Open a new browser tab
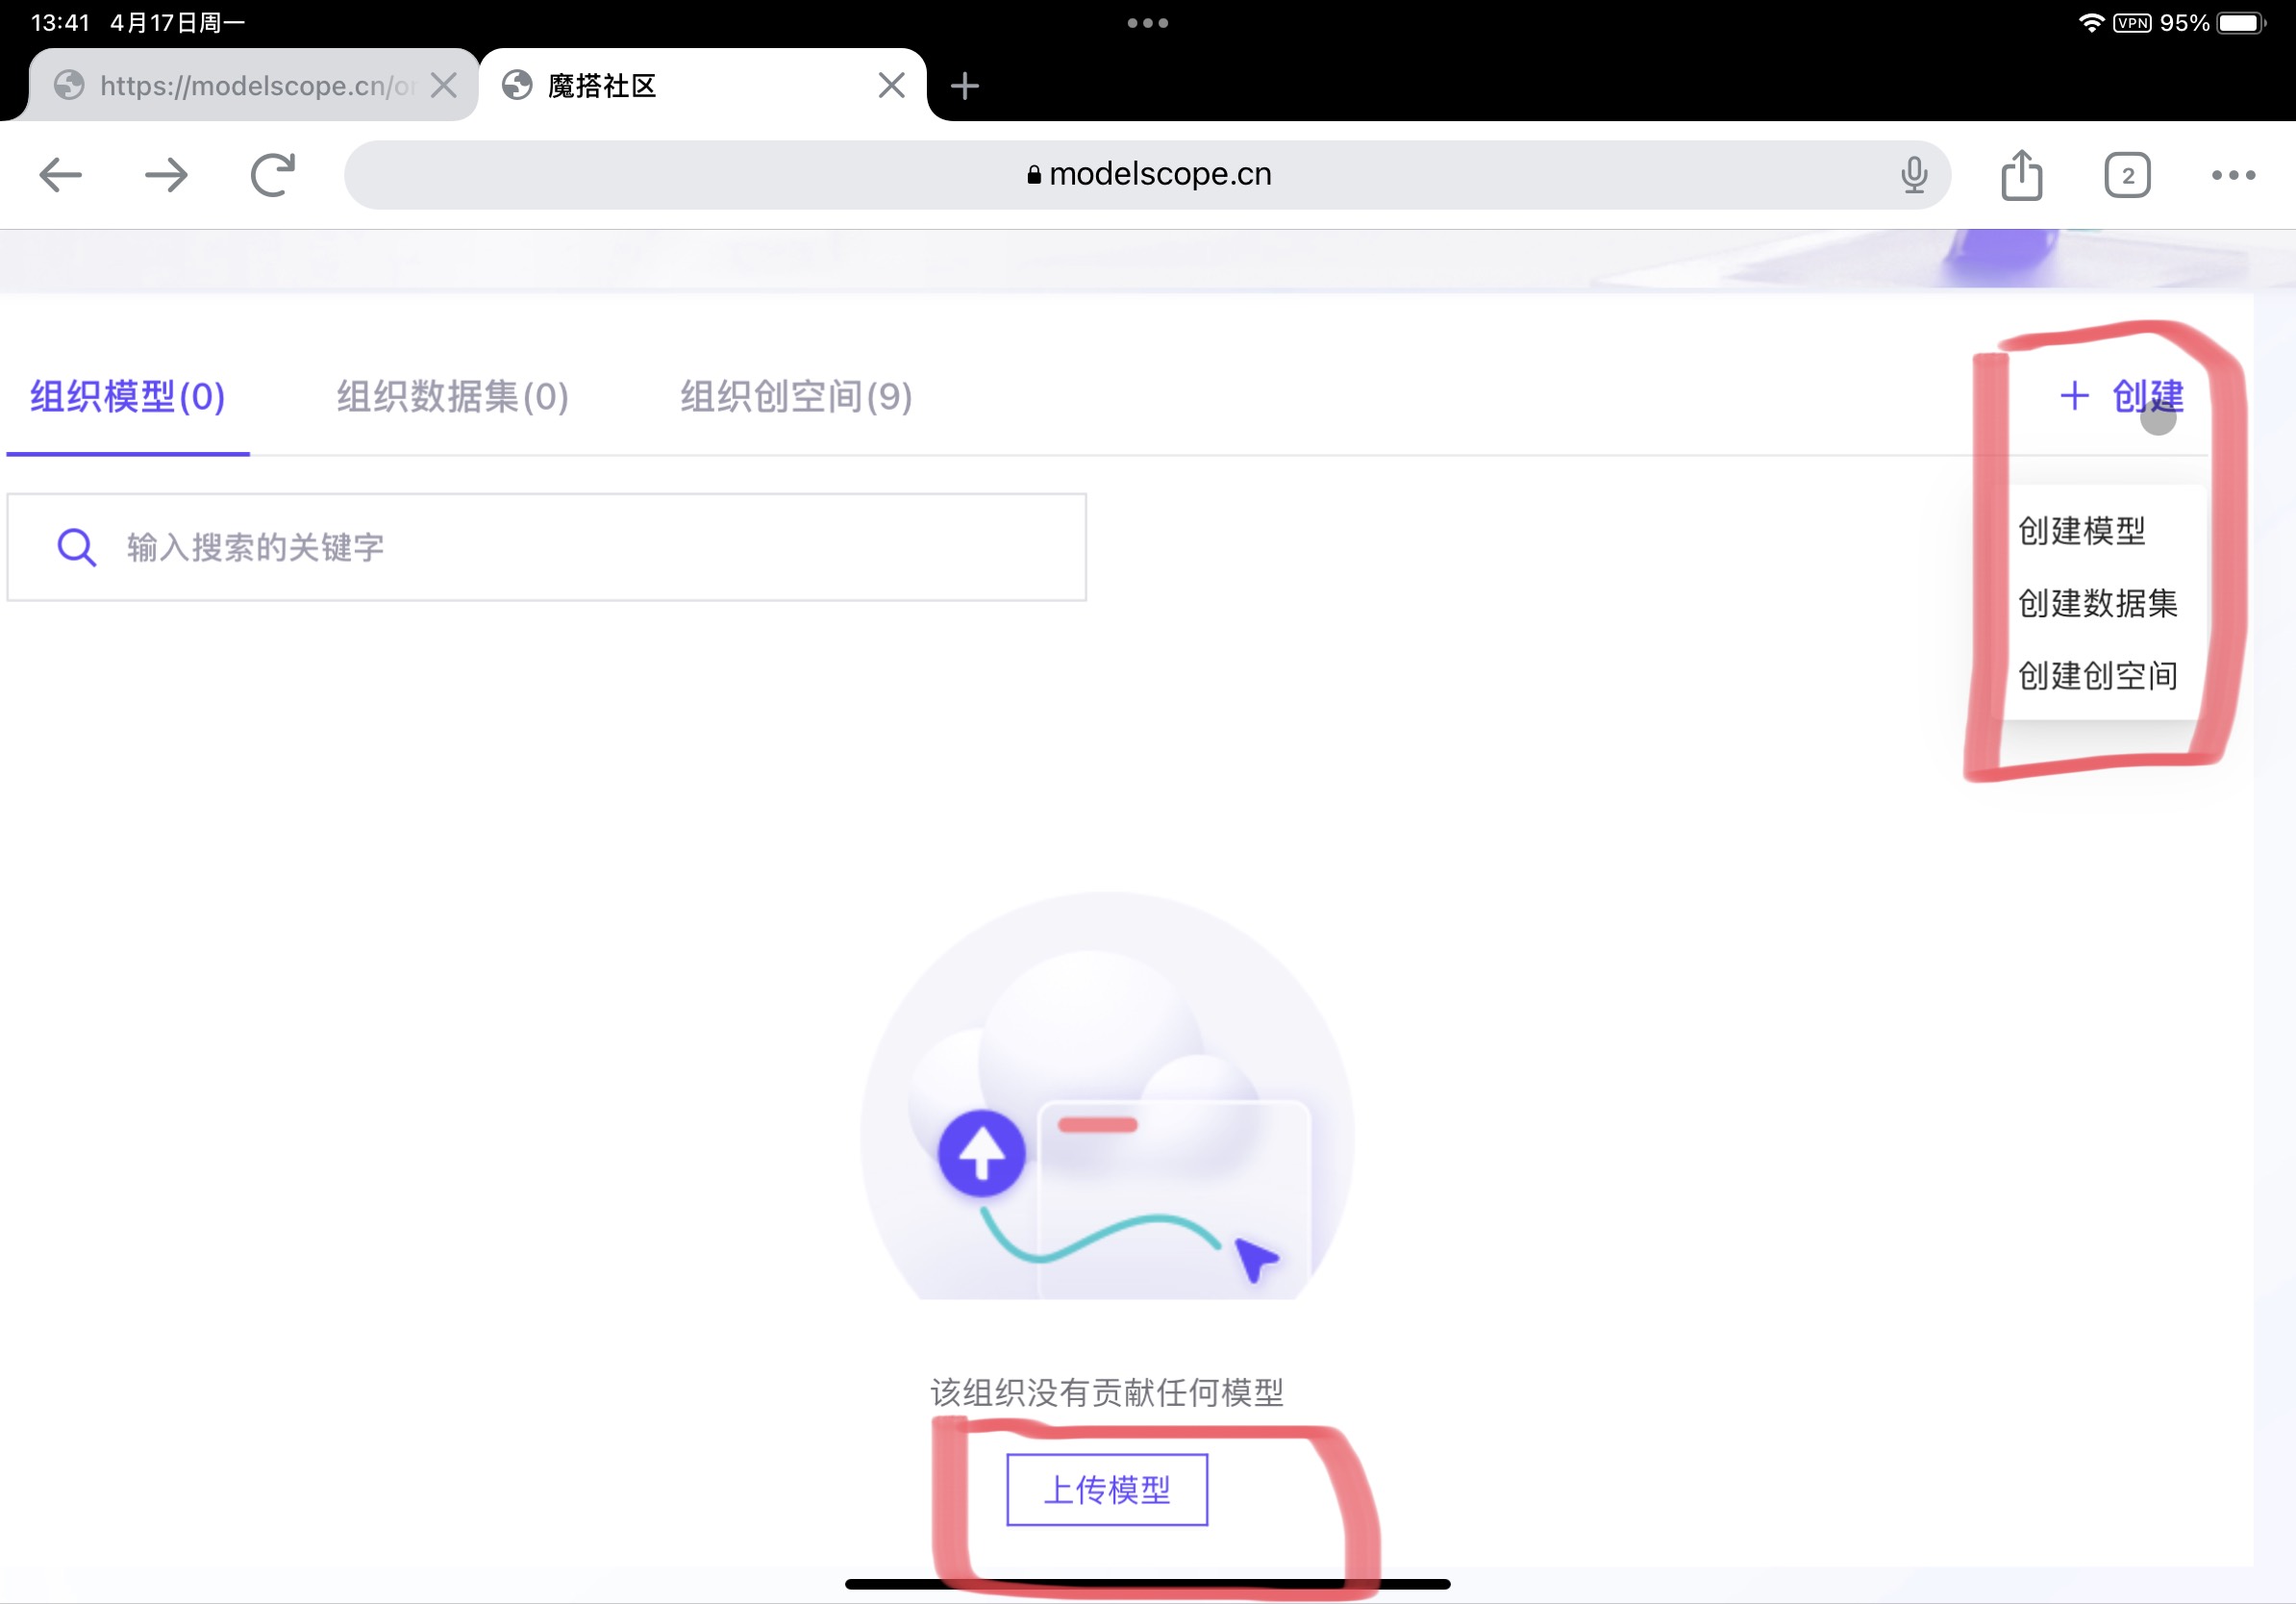This screenshot has width=2296, height=1604. (964, 85)
